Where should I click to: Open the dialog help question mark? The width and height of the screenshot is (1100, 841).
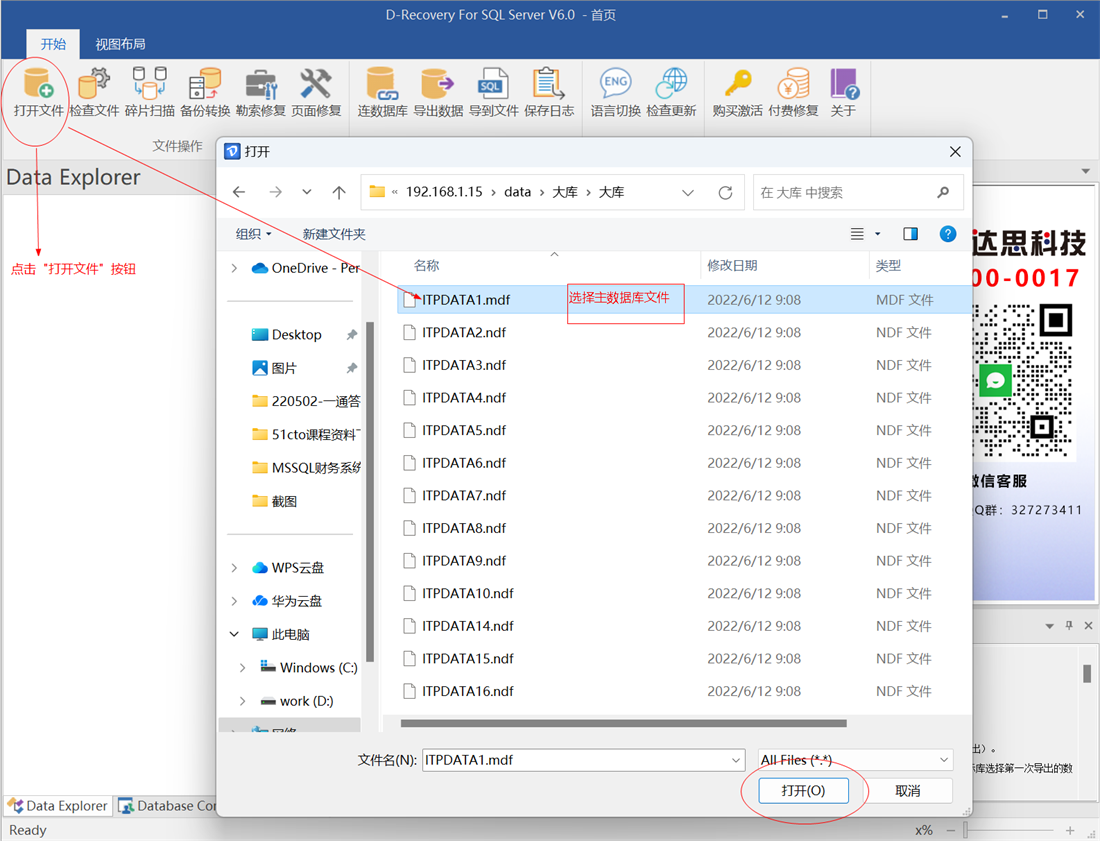coord(948,234)
